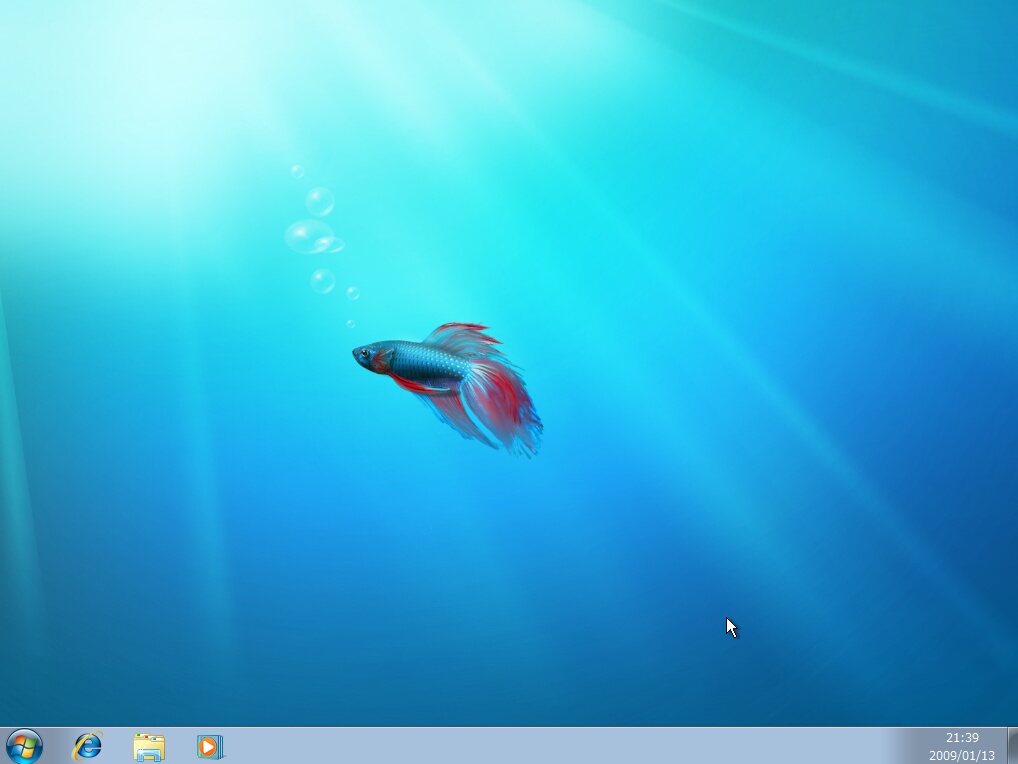The height and width of the screenshot is (764, 1018).
Task: Click the date 2009/01/13
Action: [962, 756]
